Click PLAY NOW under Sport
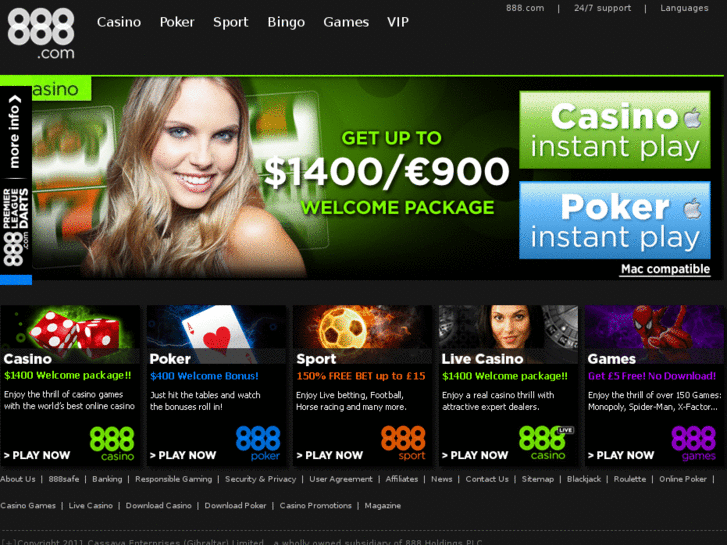 [x=330, y=455]
